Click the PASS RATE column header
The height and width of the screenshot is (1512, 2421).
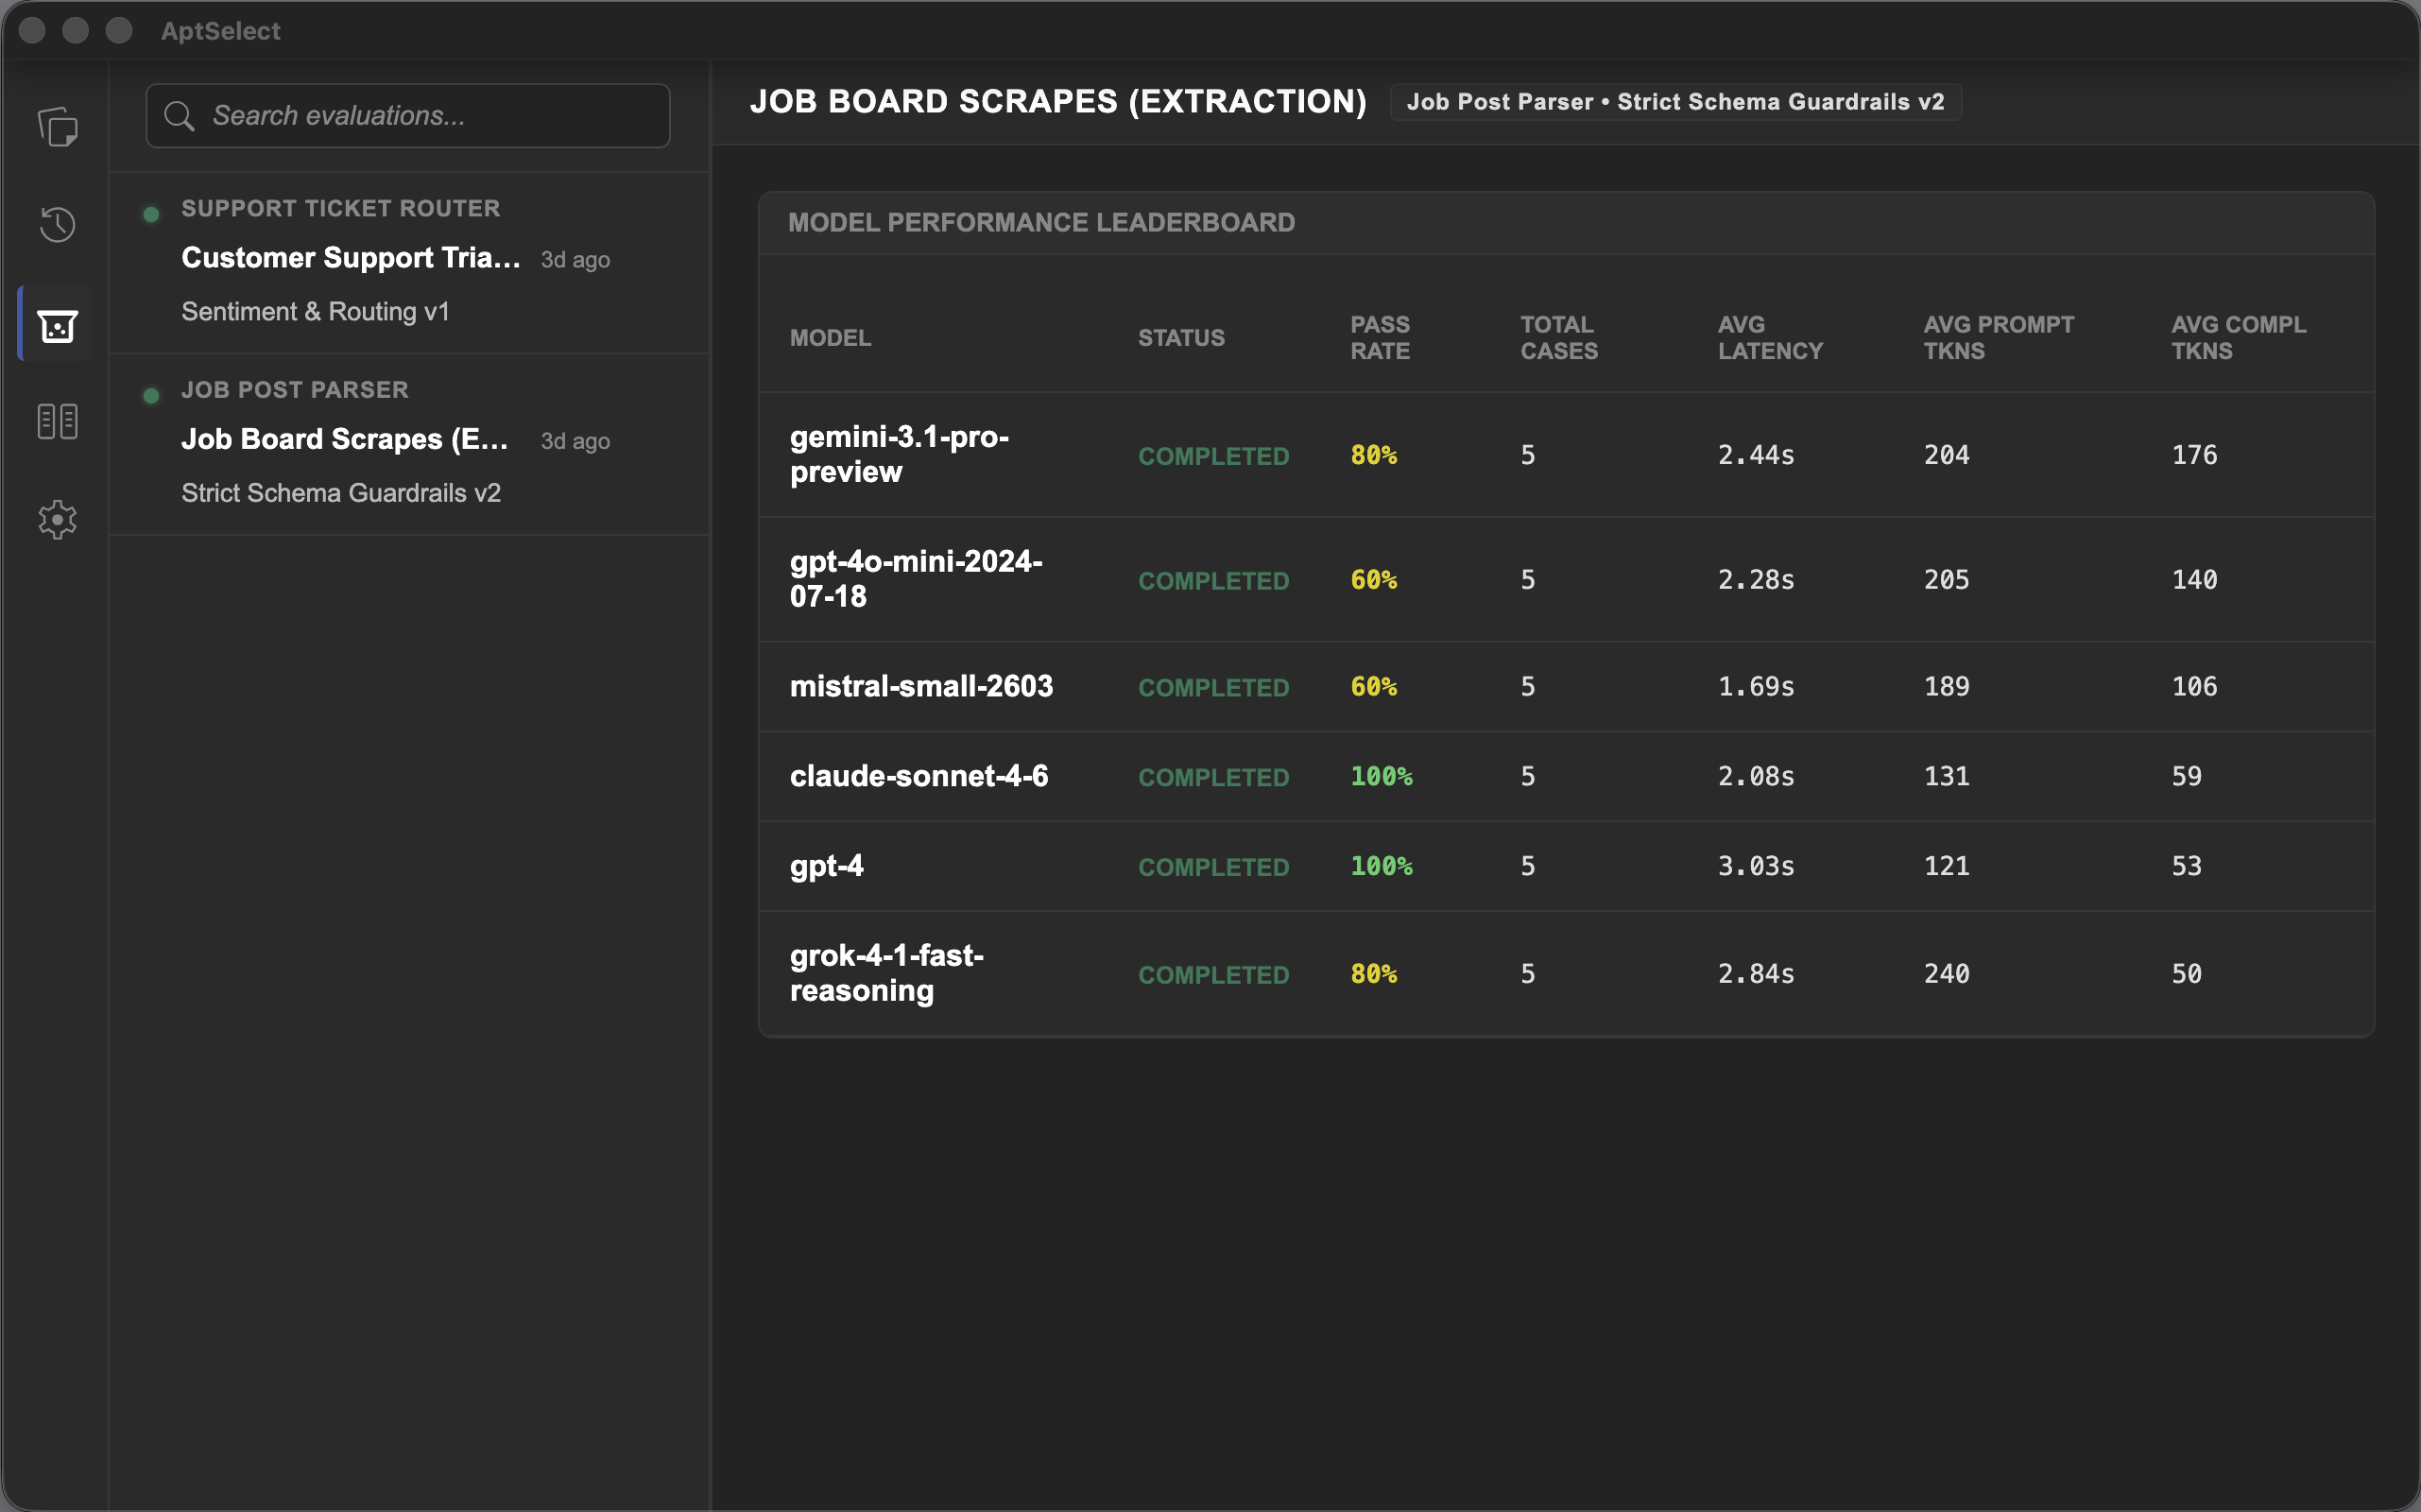1380,338
